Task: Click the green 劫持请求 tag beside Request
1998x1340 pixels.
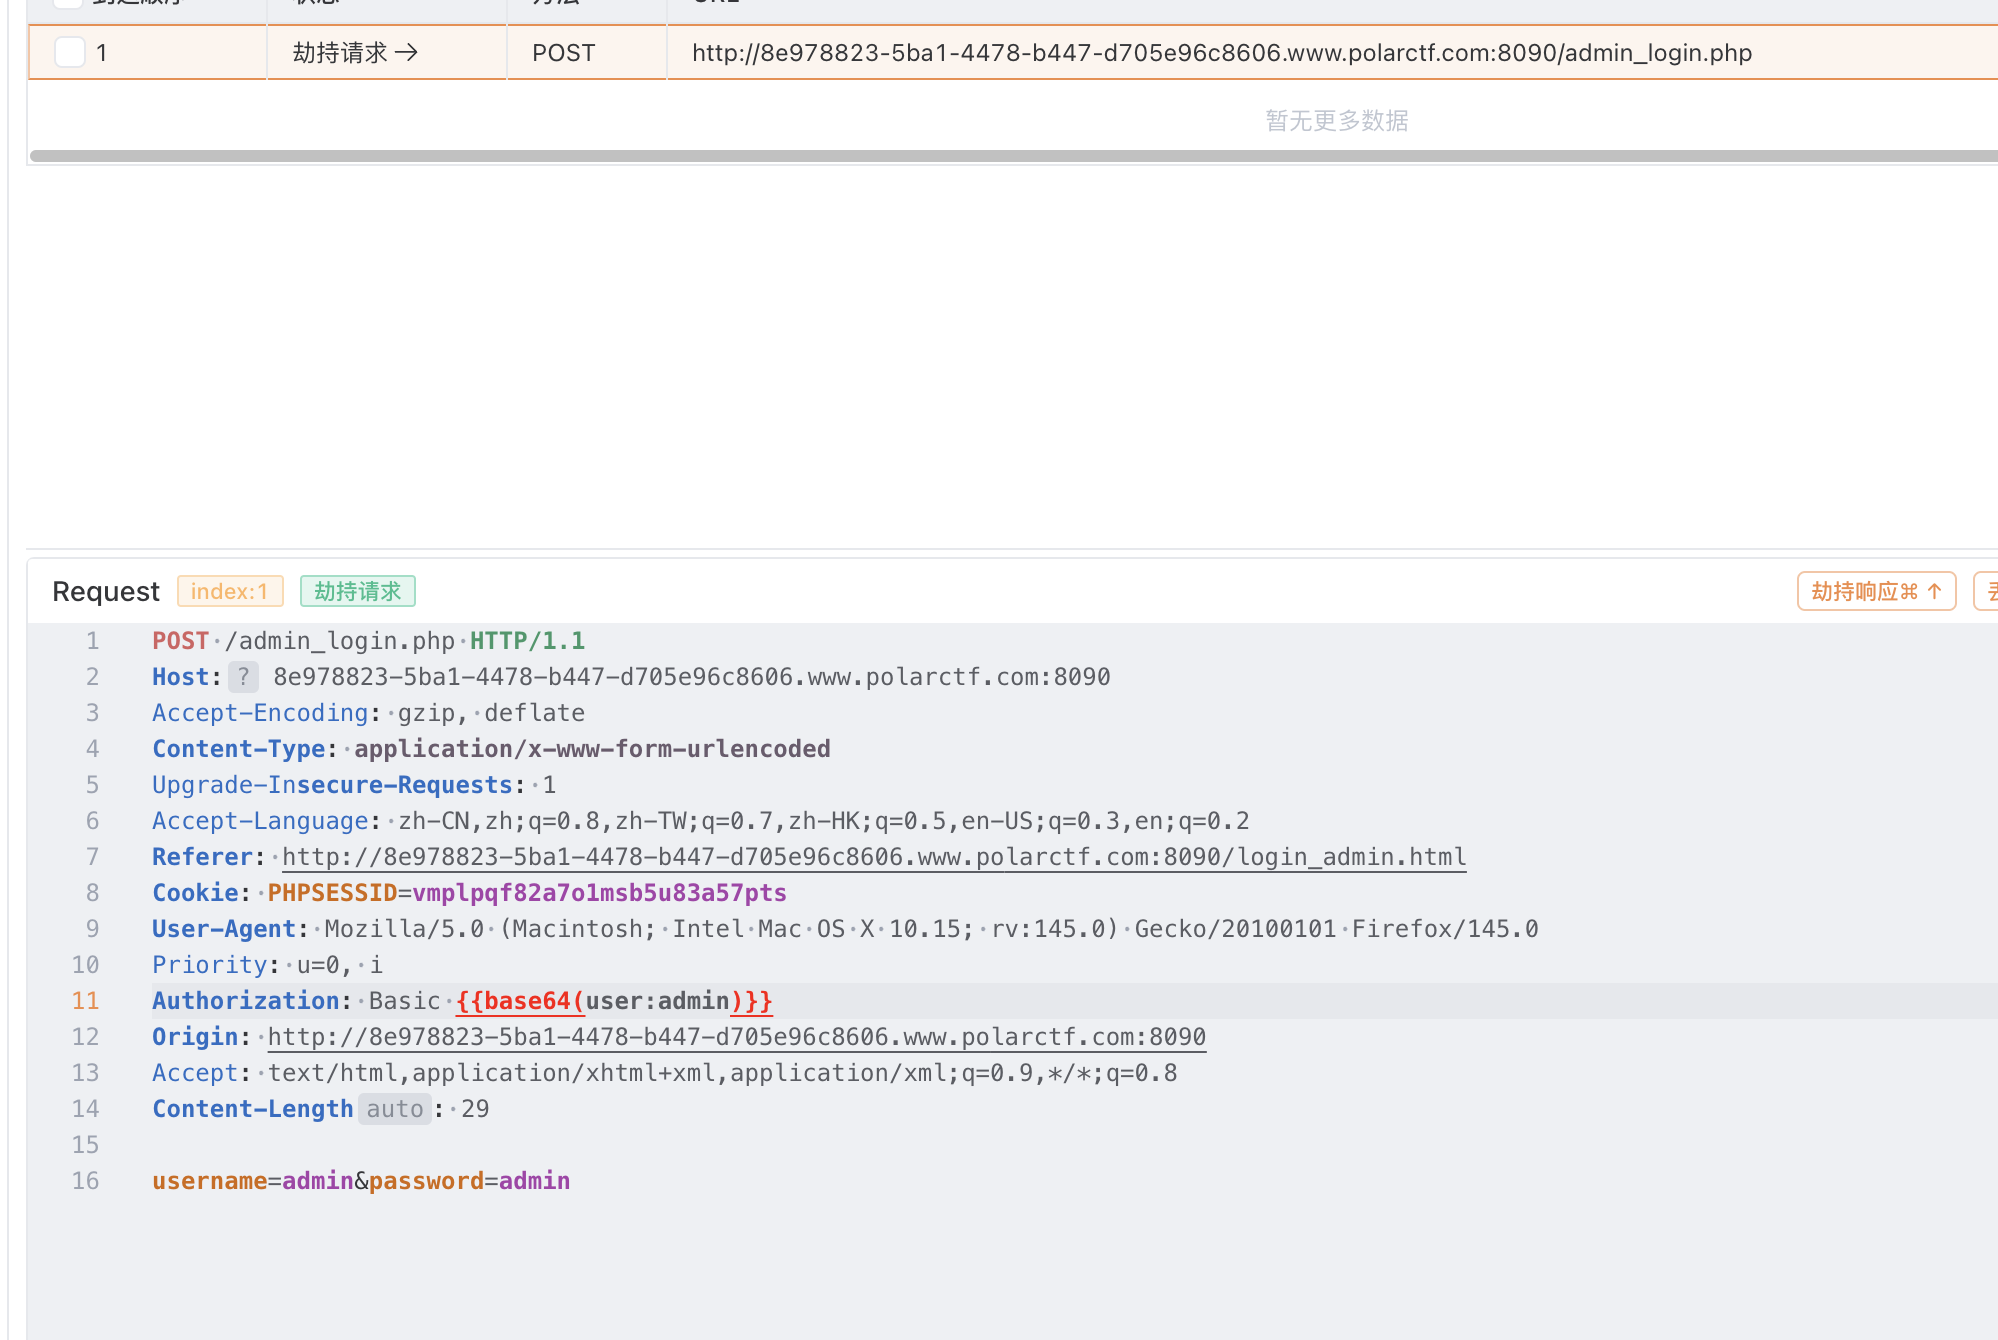Action: (357, 591)
